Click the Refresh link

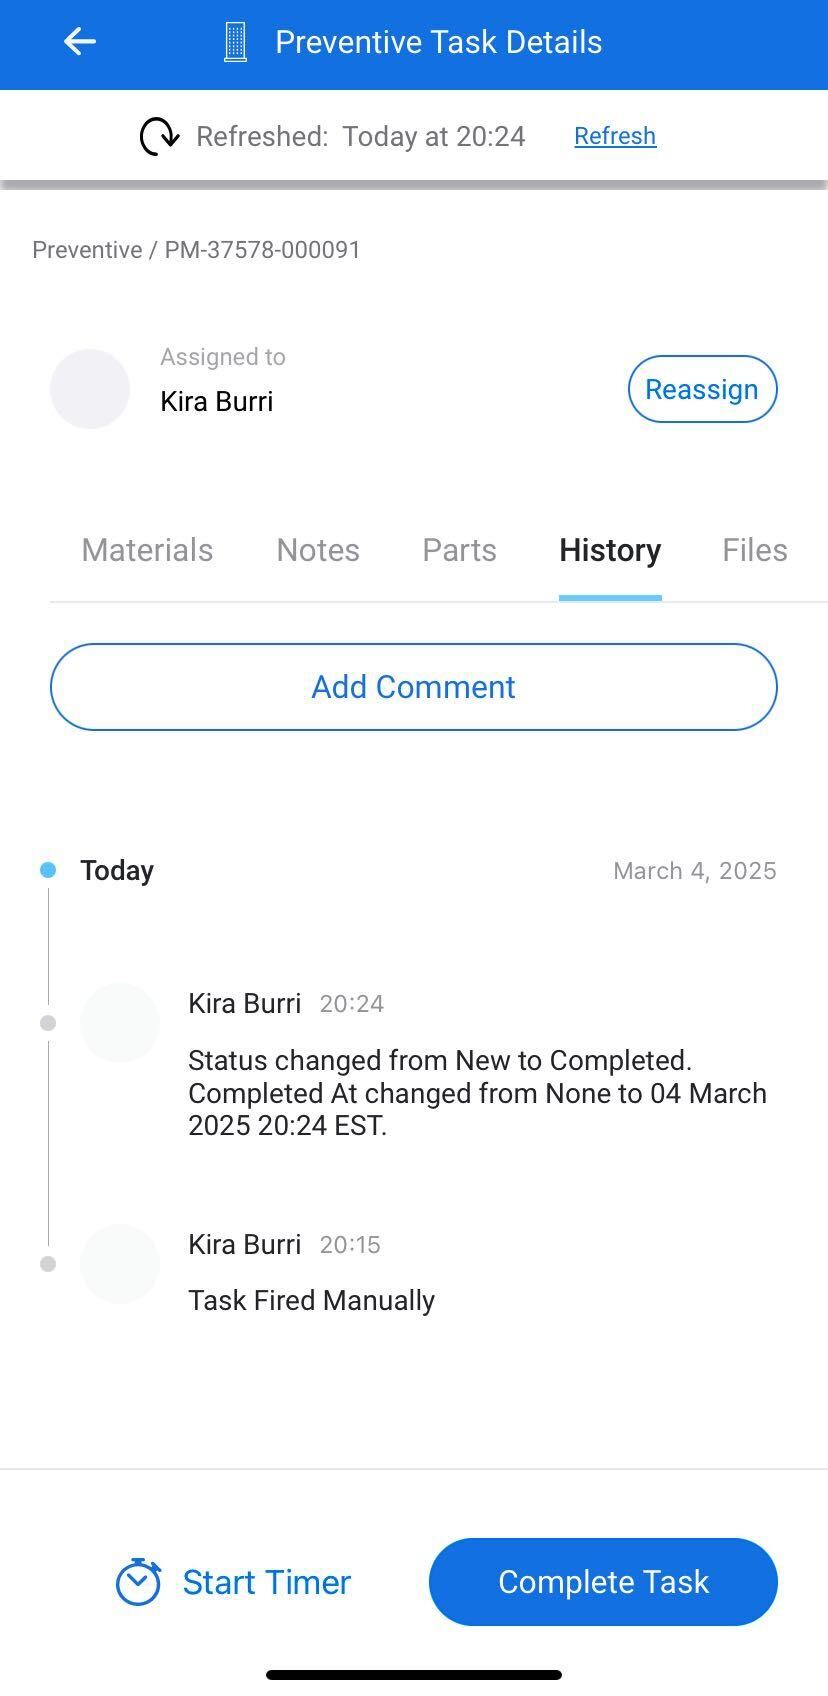[x=615, y=136]
